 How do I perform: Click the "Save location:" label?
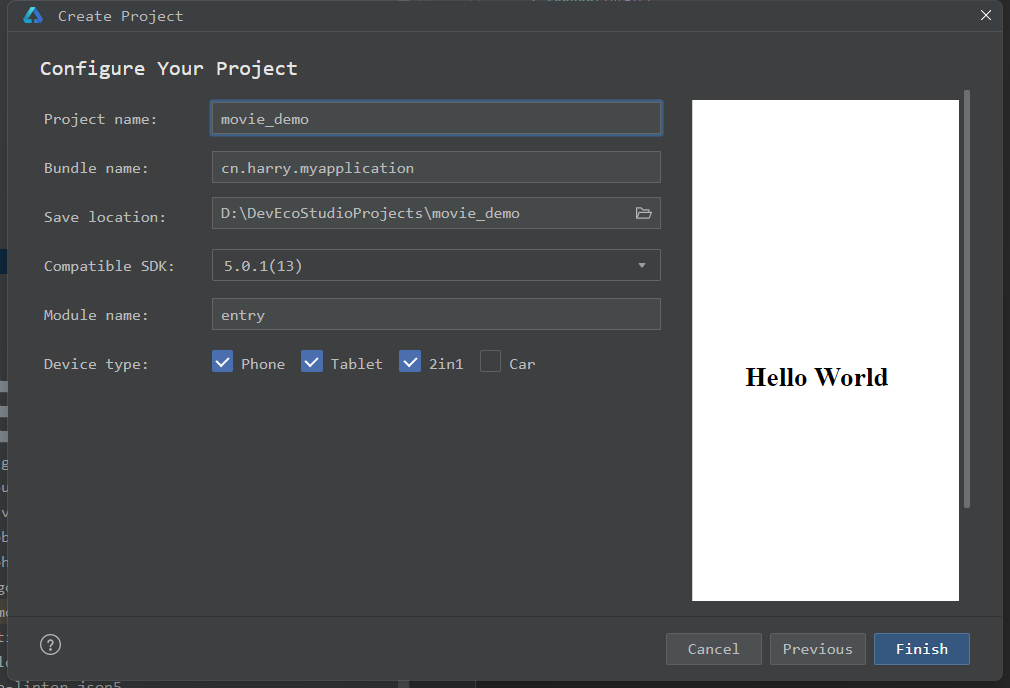click(105, 217)
